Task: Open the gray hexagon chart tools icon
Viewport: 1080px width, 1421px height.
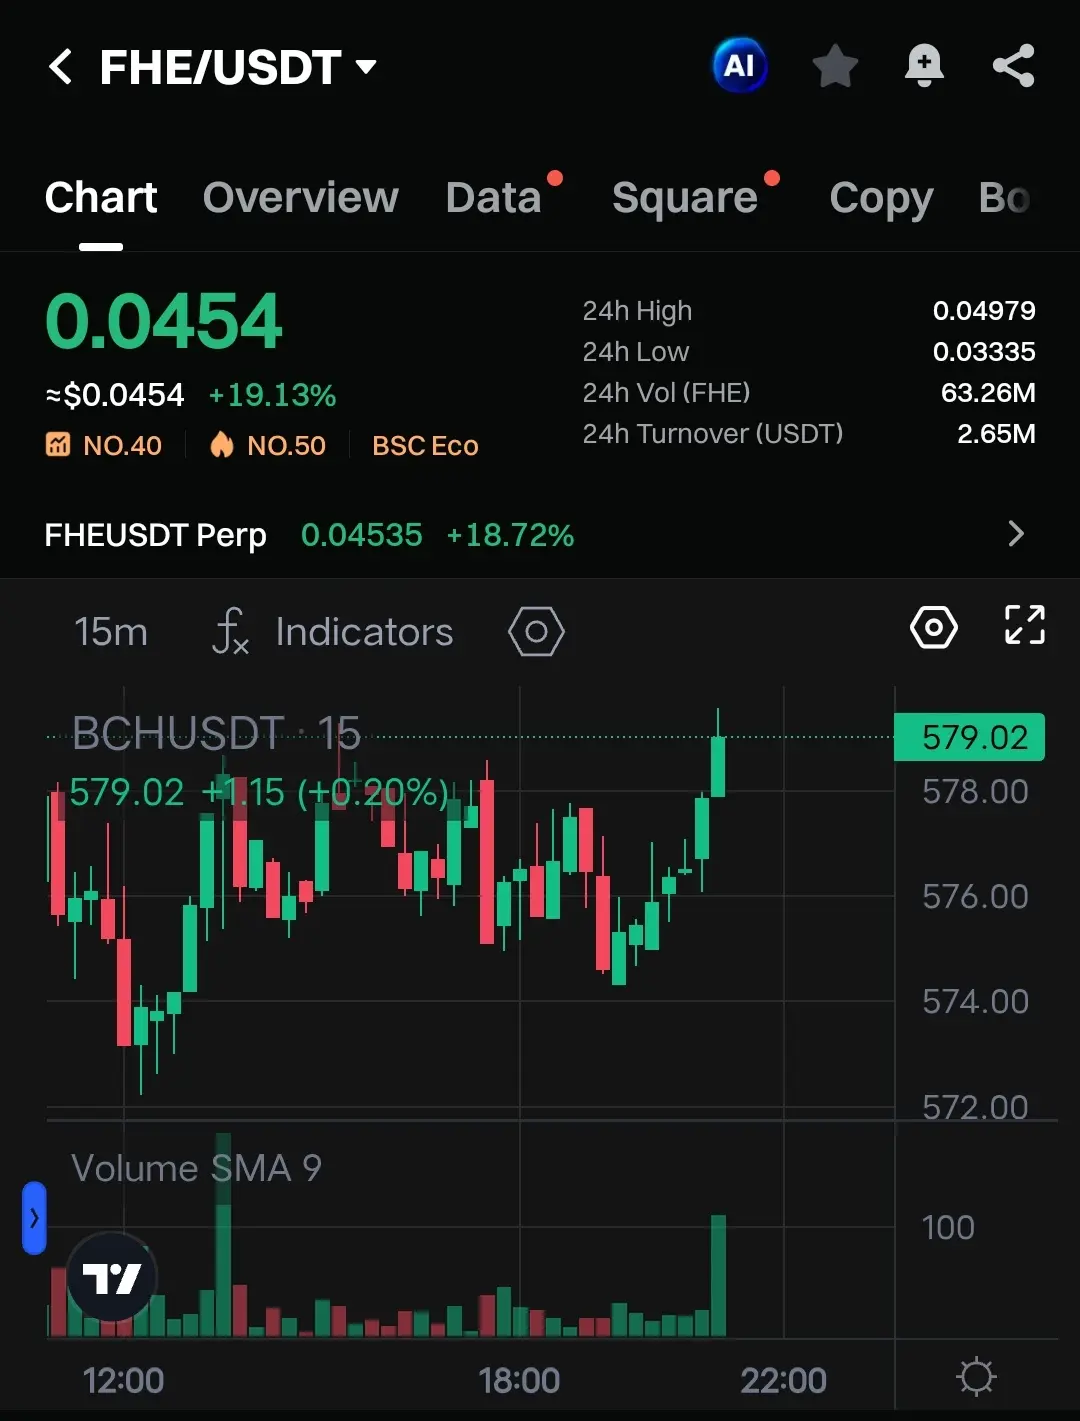Action: pyautogui.click(x=536, y=632)
